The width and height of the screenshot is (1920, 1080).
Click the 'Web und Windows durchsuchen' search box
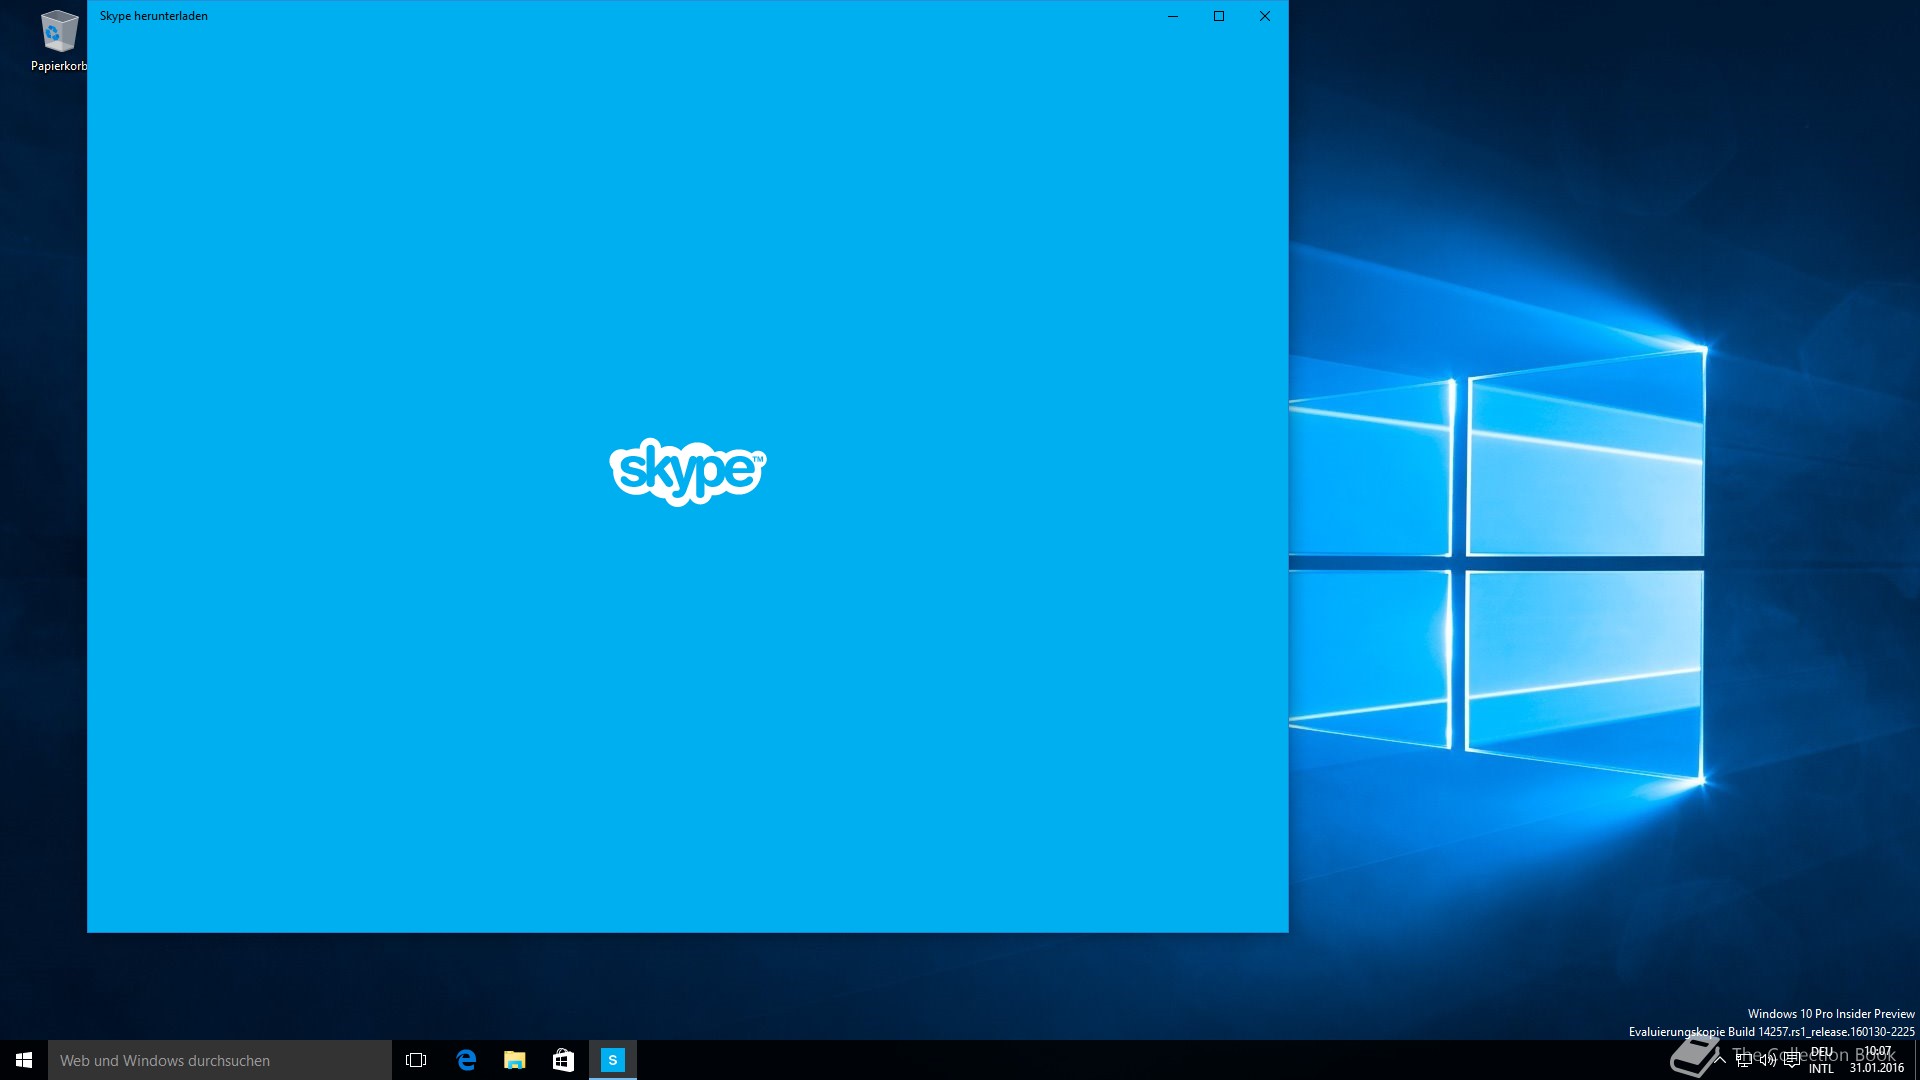coord(220,1060)
